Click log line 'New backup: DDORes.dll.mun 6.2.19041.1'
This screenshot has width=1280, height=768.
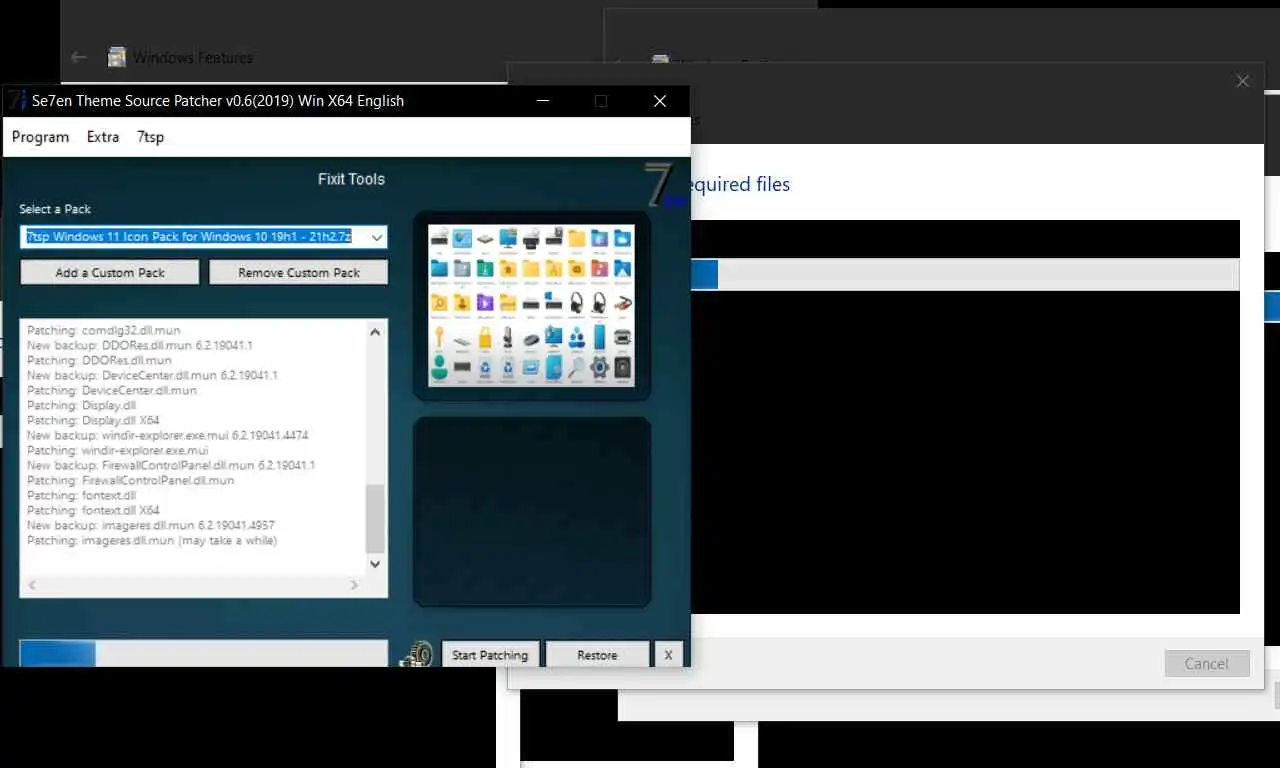click(140, 345)
